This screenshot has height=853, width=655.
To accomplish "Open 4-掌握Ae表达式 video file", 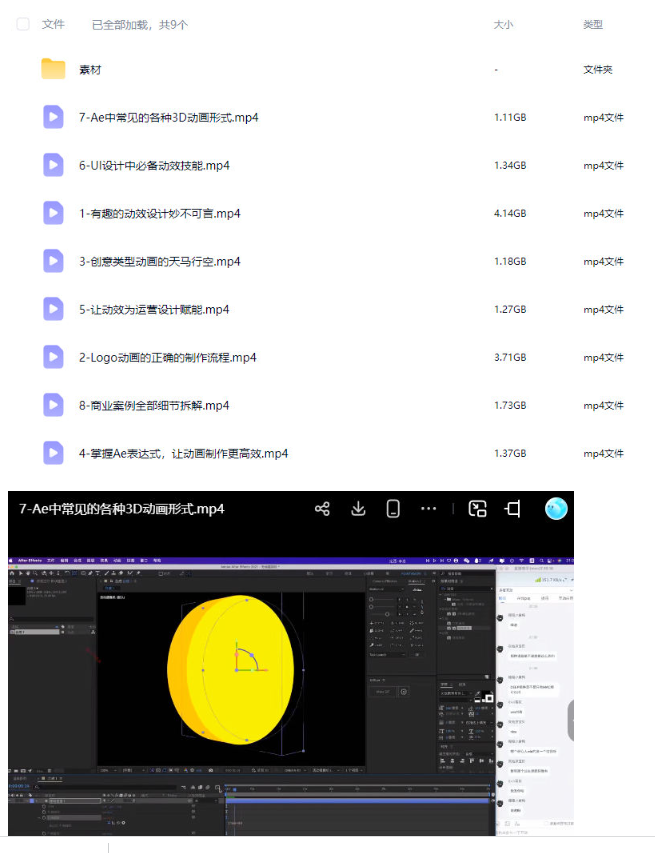I will coord(183,453).
